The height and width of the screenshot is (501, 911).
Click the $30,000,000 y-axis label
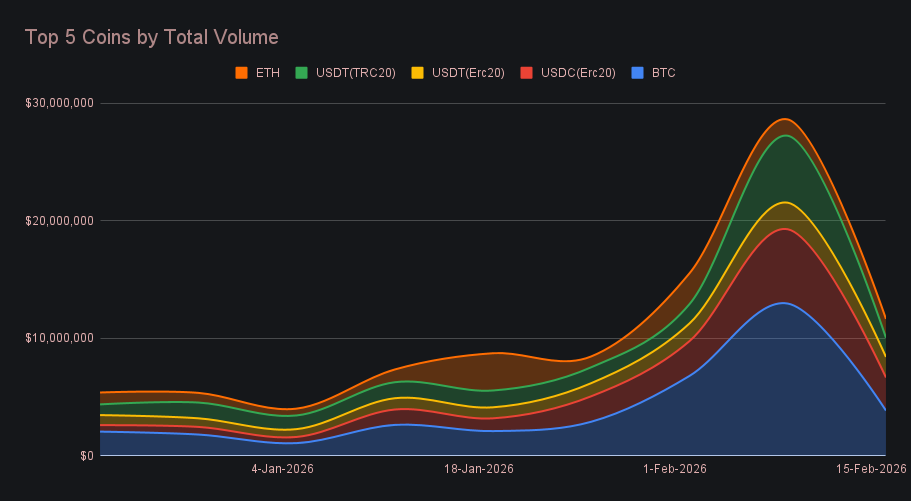pyautogui.click(x=59, y=103)
